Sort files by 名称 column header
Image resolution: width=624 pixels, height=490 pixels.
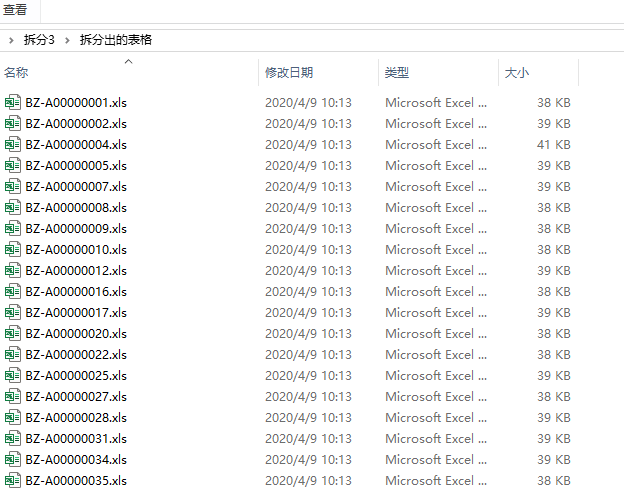tap(17, 73)
